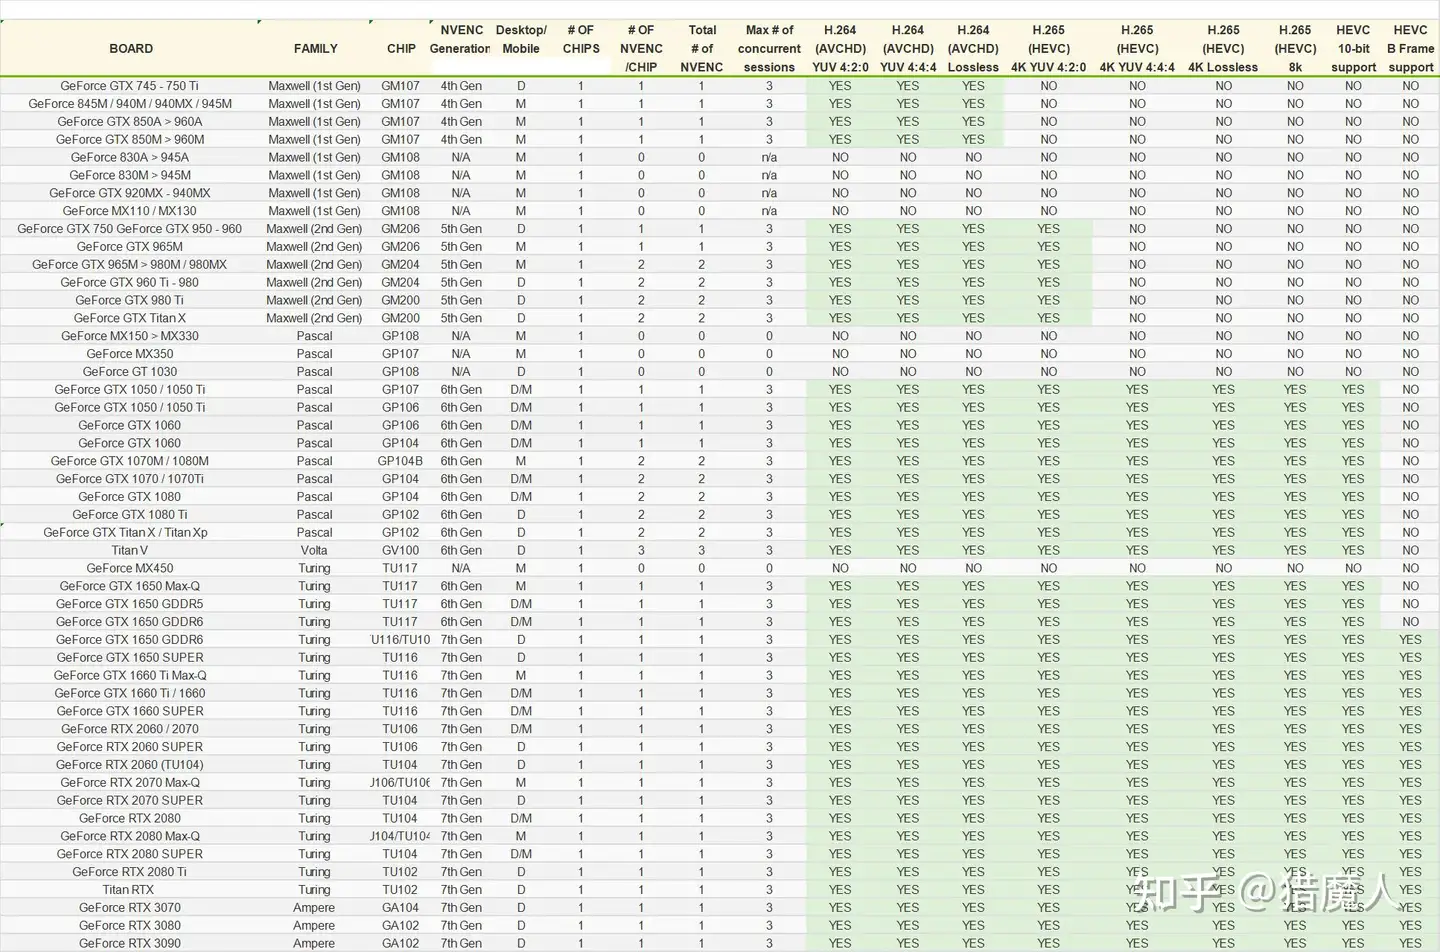Select the GeForce 845M / 940M / 940MX / 945M cell

point(130,104)
